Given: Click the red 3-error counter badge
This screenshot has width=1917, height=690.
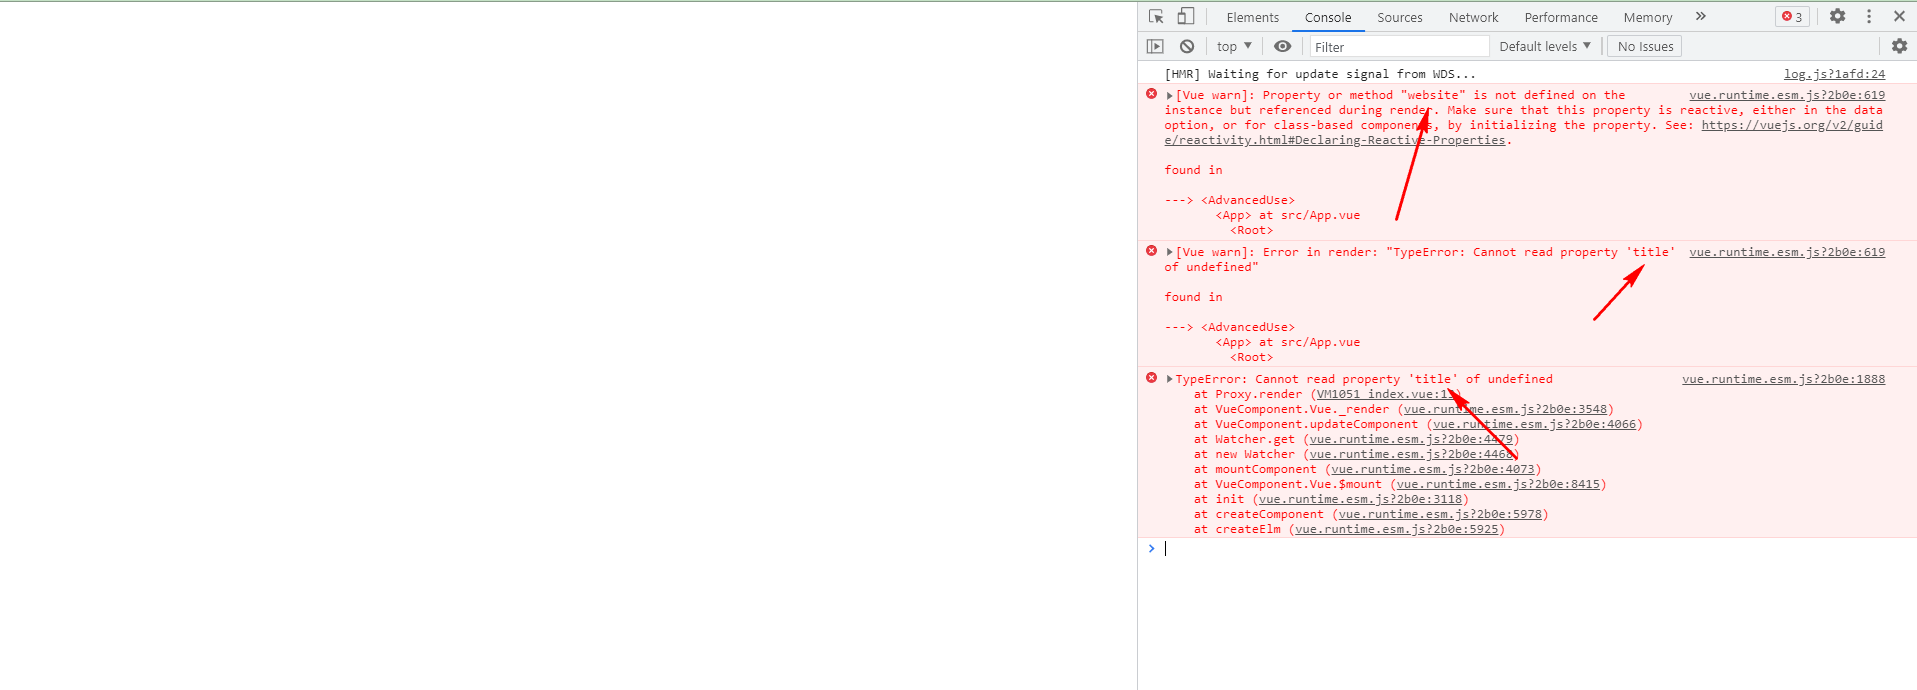Looking at the screenshot, I should tap(1793, 16).
